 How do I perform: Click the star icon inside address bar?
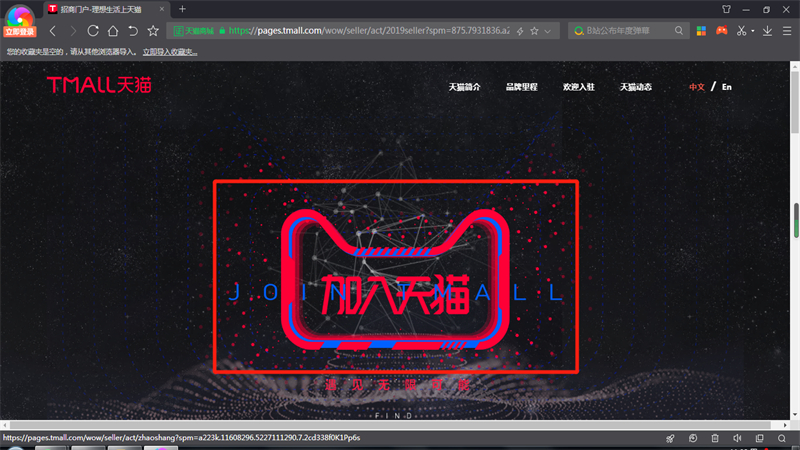coord(534,31)
